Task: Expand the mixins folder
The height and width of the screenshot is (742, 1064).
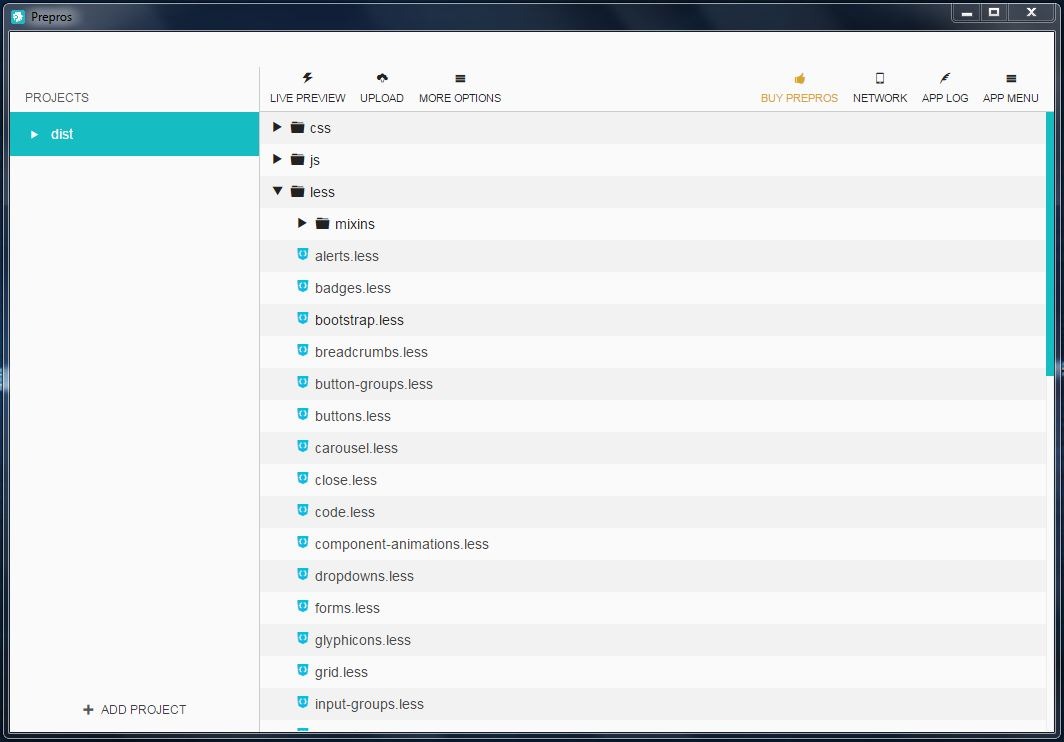Action: click(302, 223)
